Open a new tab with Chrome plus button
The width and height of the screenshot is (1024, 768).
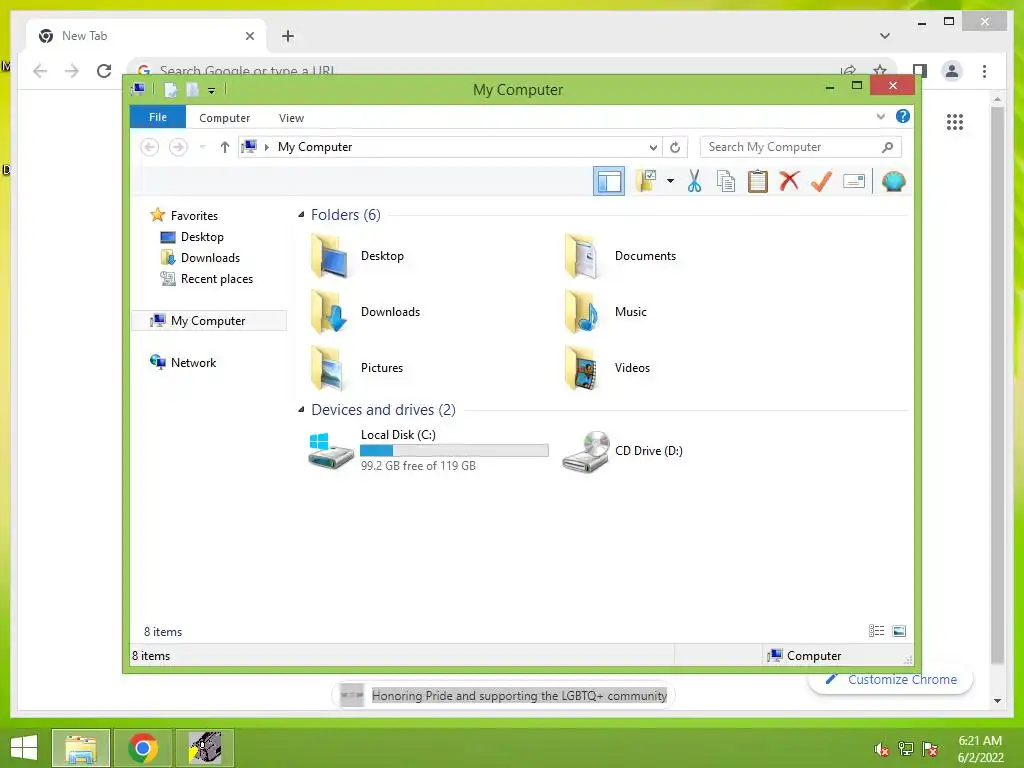(287, 36)
